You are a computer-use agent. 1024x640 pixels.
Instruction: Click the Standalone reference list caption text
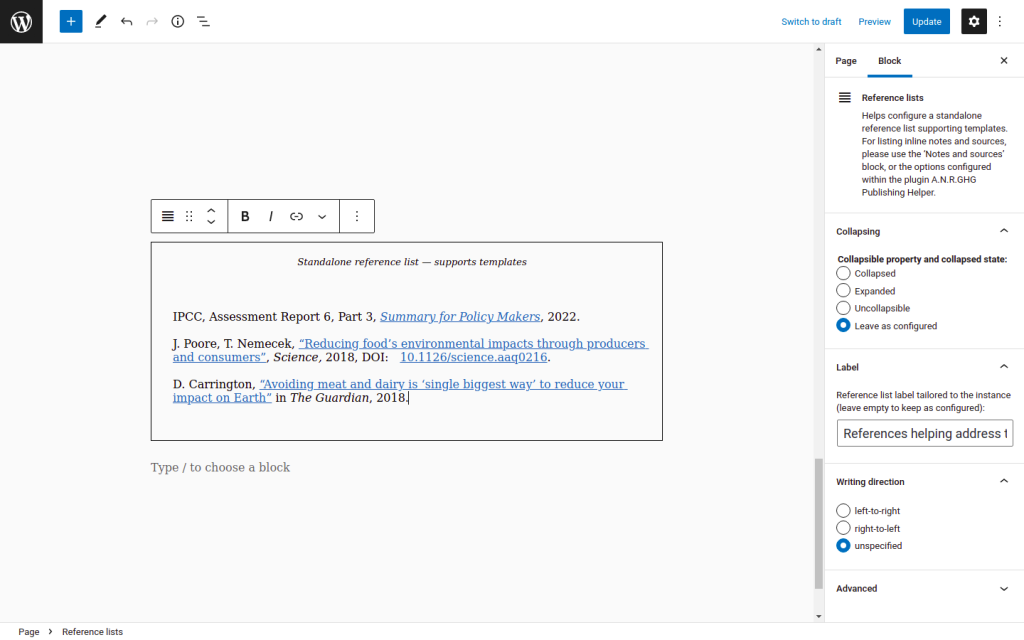[412, 262]
